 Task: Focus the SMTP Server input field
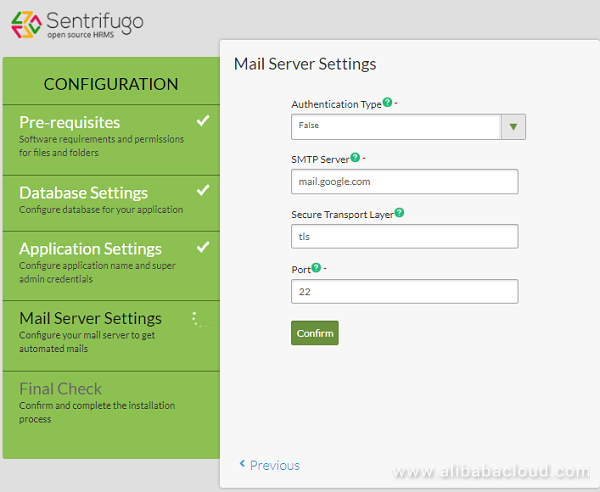(404, 181)
